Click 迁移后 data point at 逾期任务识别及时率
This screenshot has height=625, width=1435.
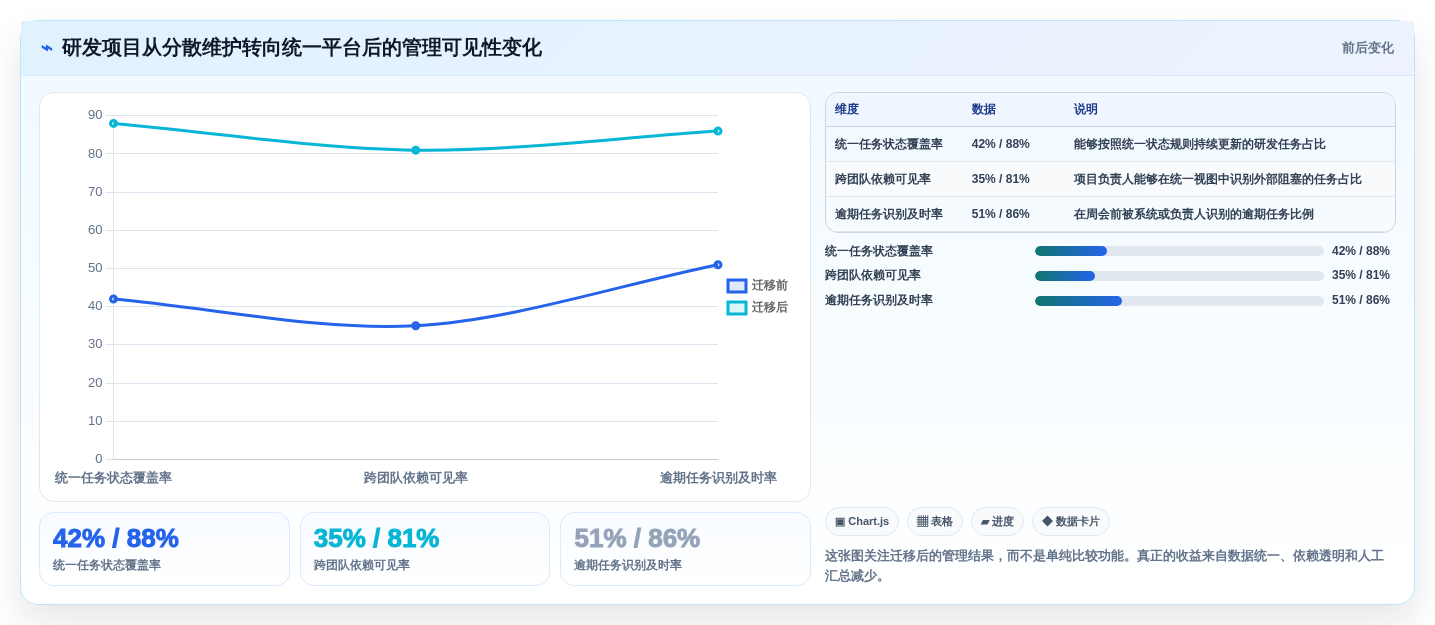(x=718, y=131)
